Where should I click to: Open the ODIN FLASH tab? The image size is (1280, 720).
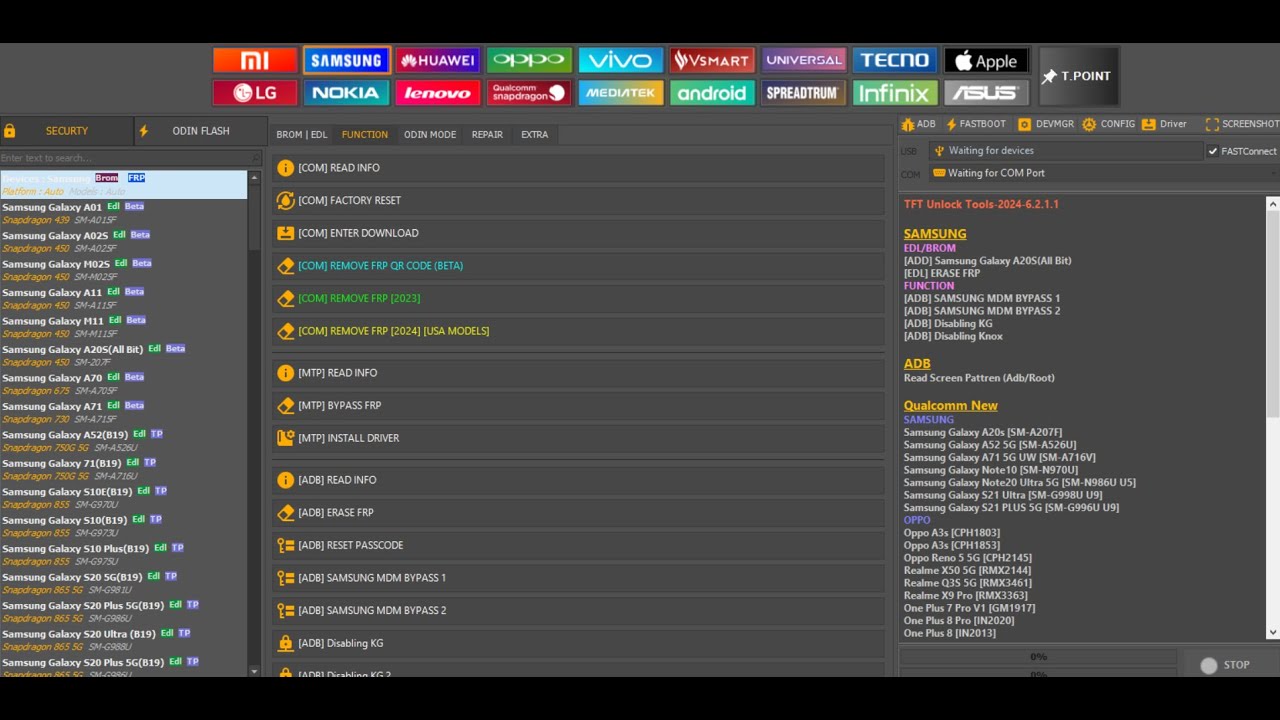200,131
